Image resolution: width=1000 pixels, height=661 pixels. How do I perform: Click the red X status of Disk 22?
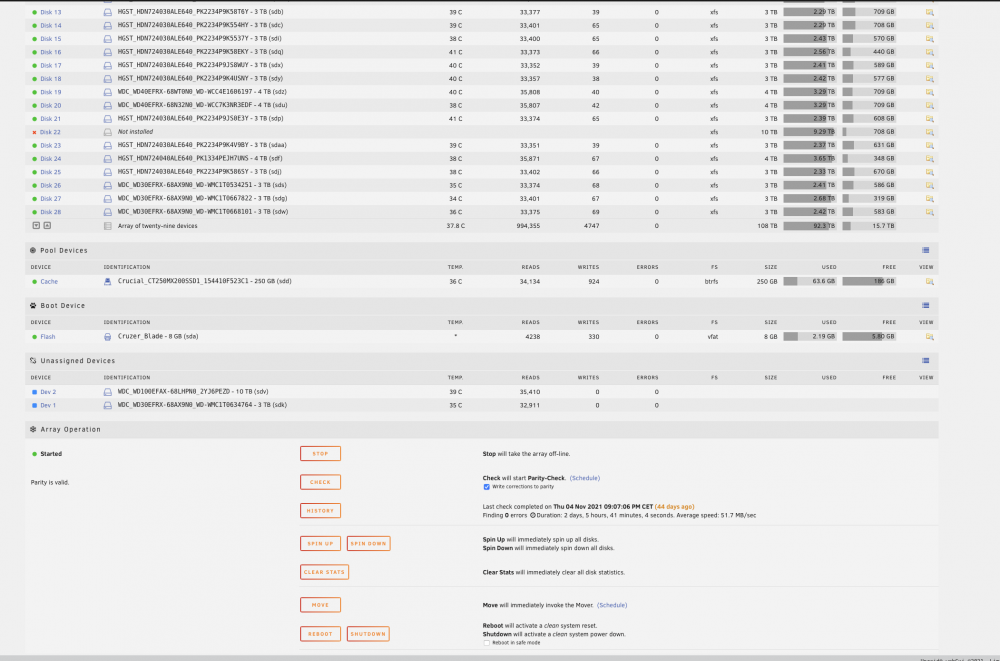(x=34, y=132)
